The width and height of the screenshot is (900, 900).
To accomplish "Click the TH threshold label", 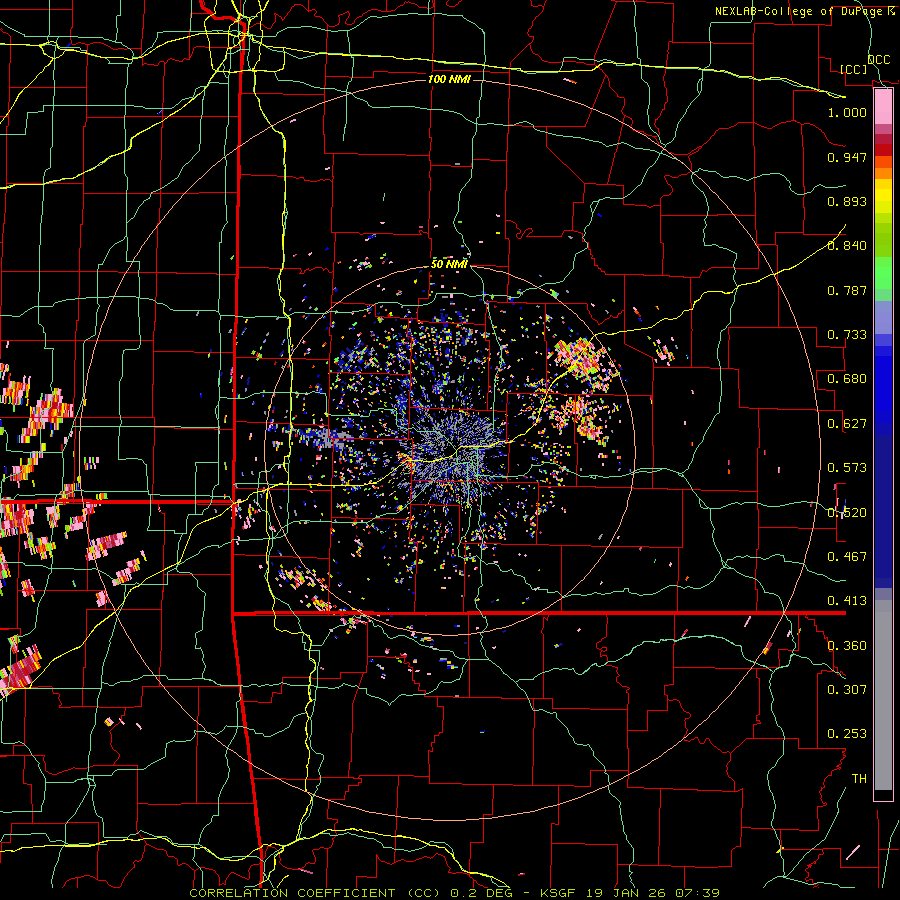I will [859, 779].
